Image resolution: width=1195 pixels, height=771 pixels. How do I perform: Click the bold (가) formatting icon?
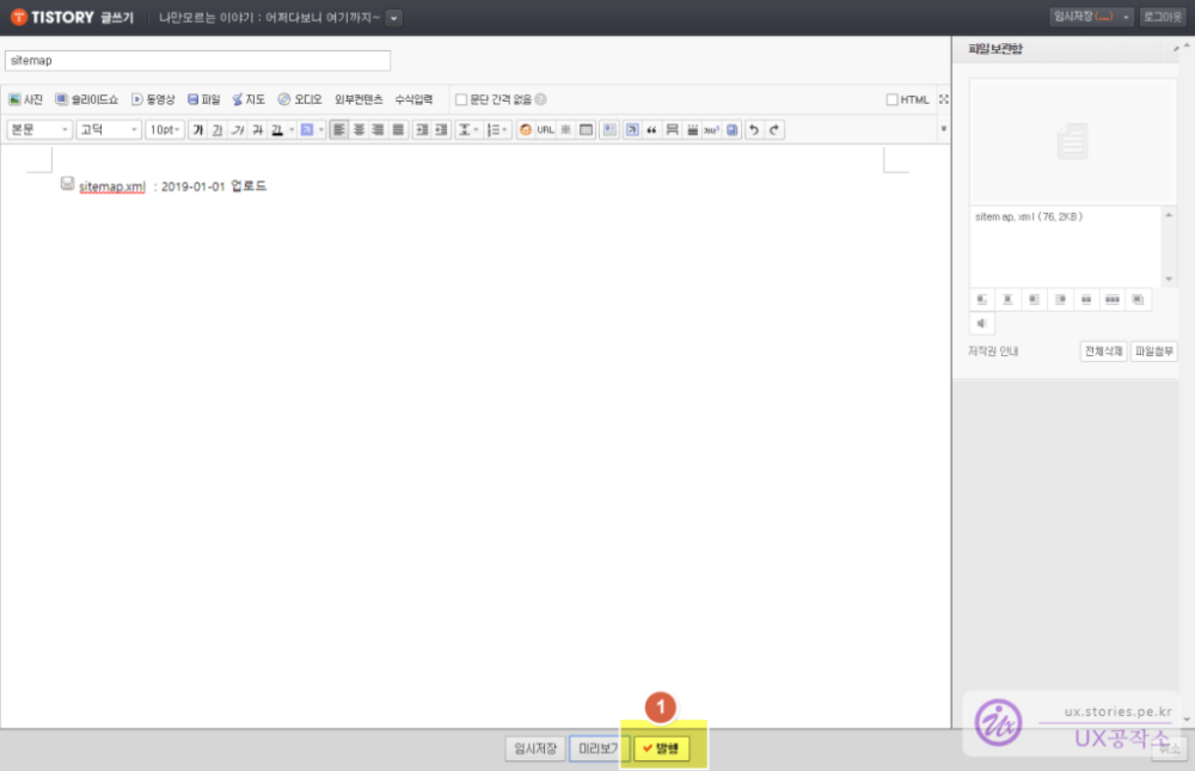click(198, 130)
